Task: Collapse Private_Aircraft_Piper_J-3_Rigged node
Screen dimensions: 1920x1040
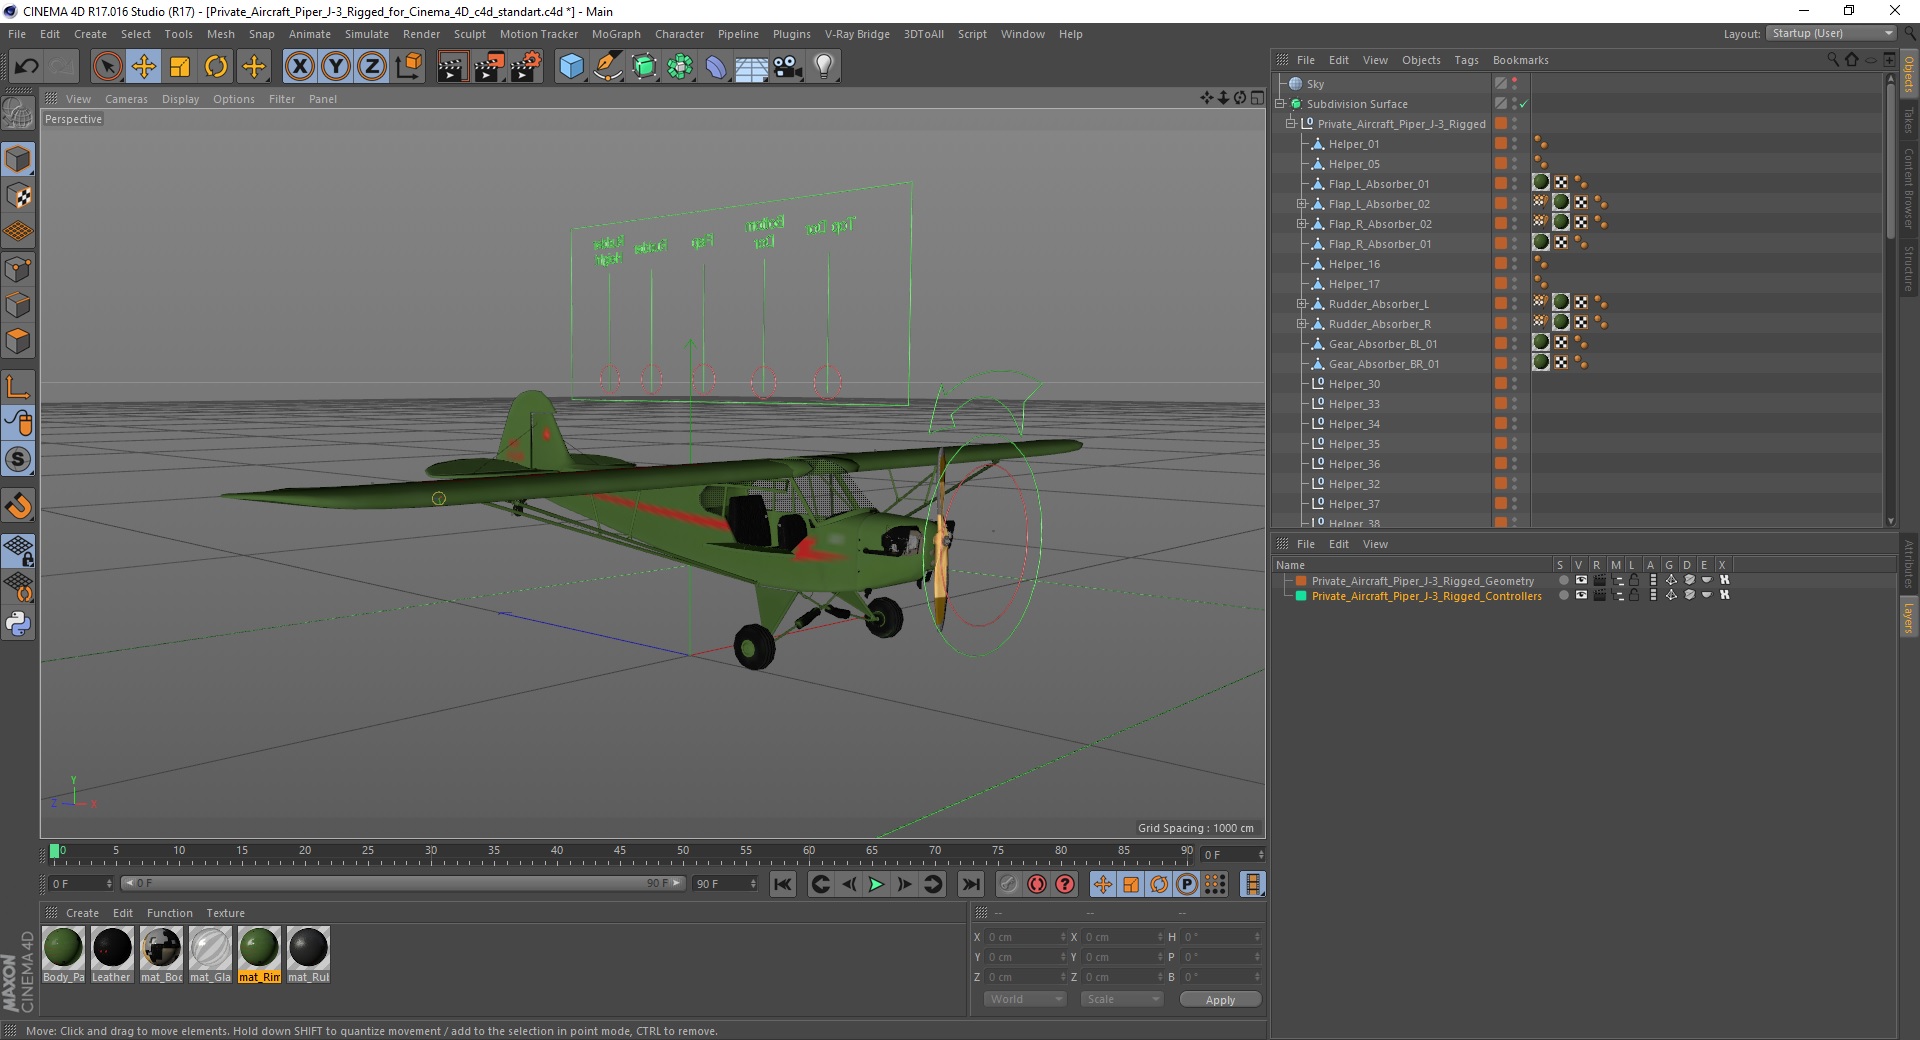Action: pos(1291,123)
